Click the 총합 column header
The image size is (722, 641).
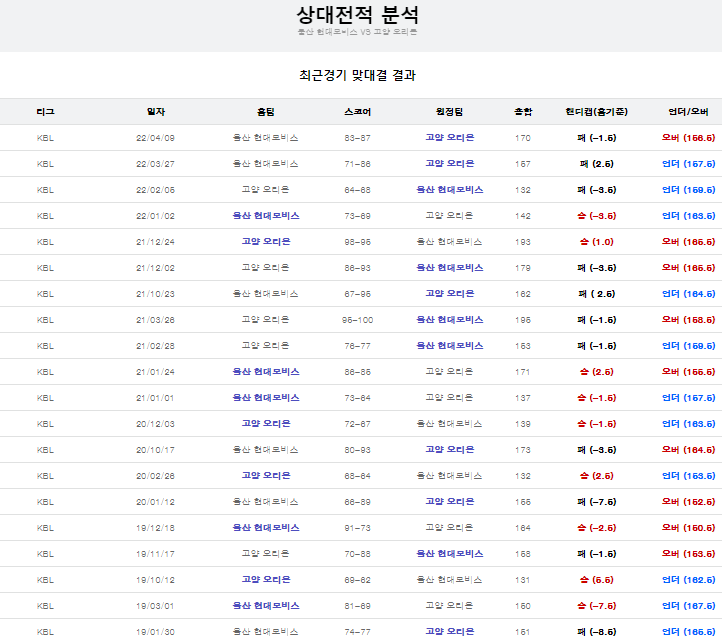click(x=523, y=111)
